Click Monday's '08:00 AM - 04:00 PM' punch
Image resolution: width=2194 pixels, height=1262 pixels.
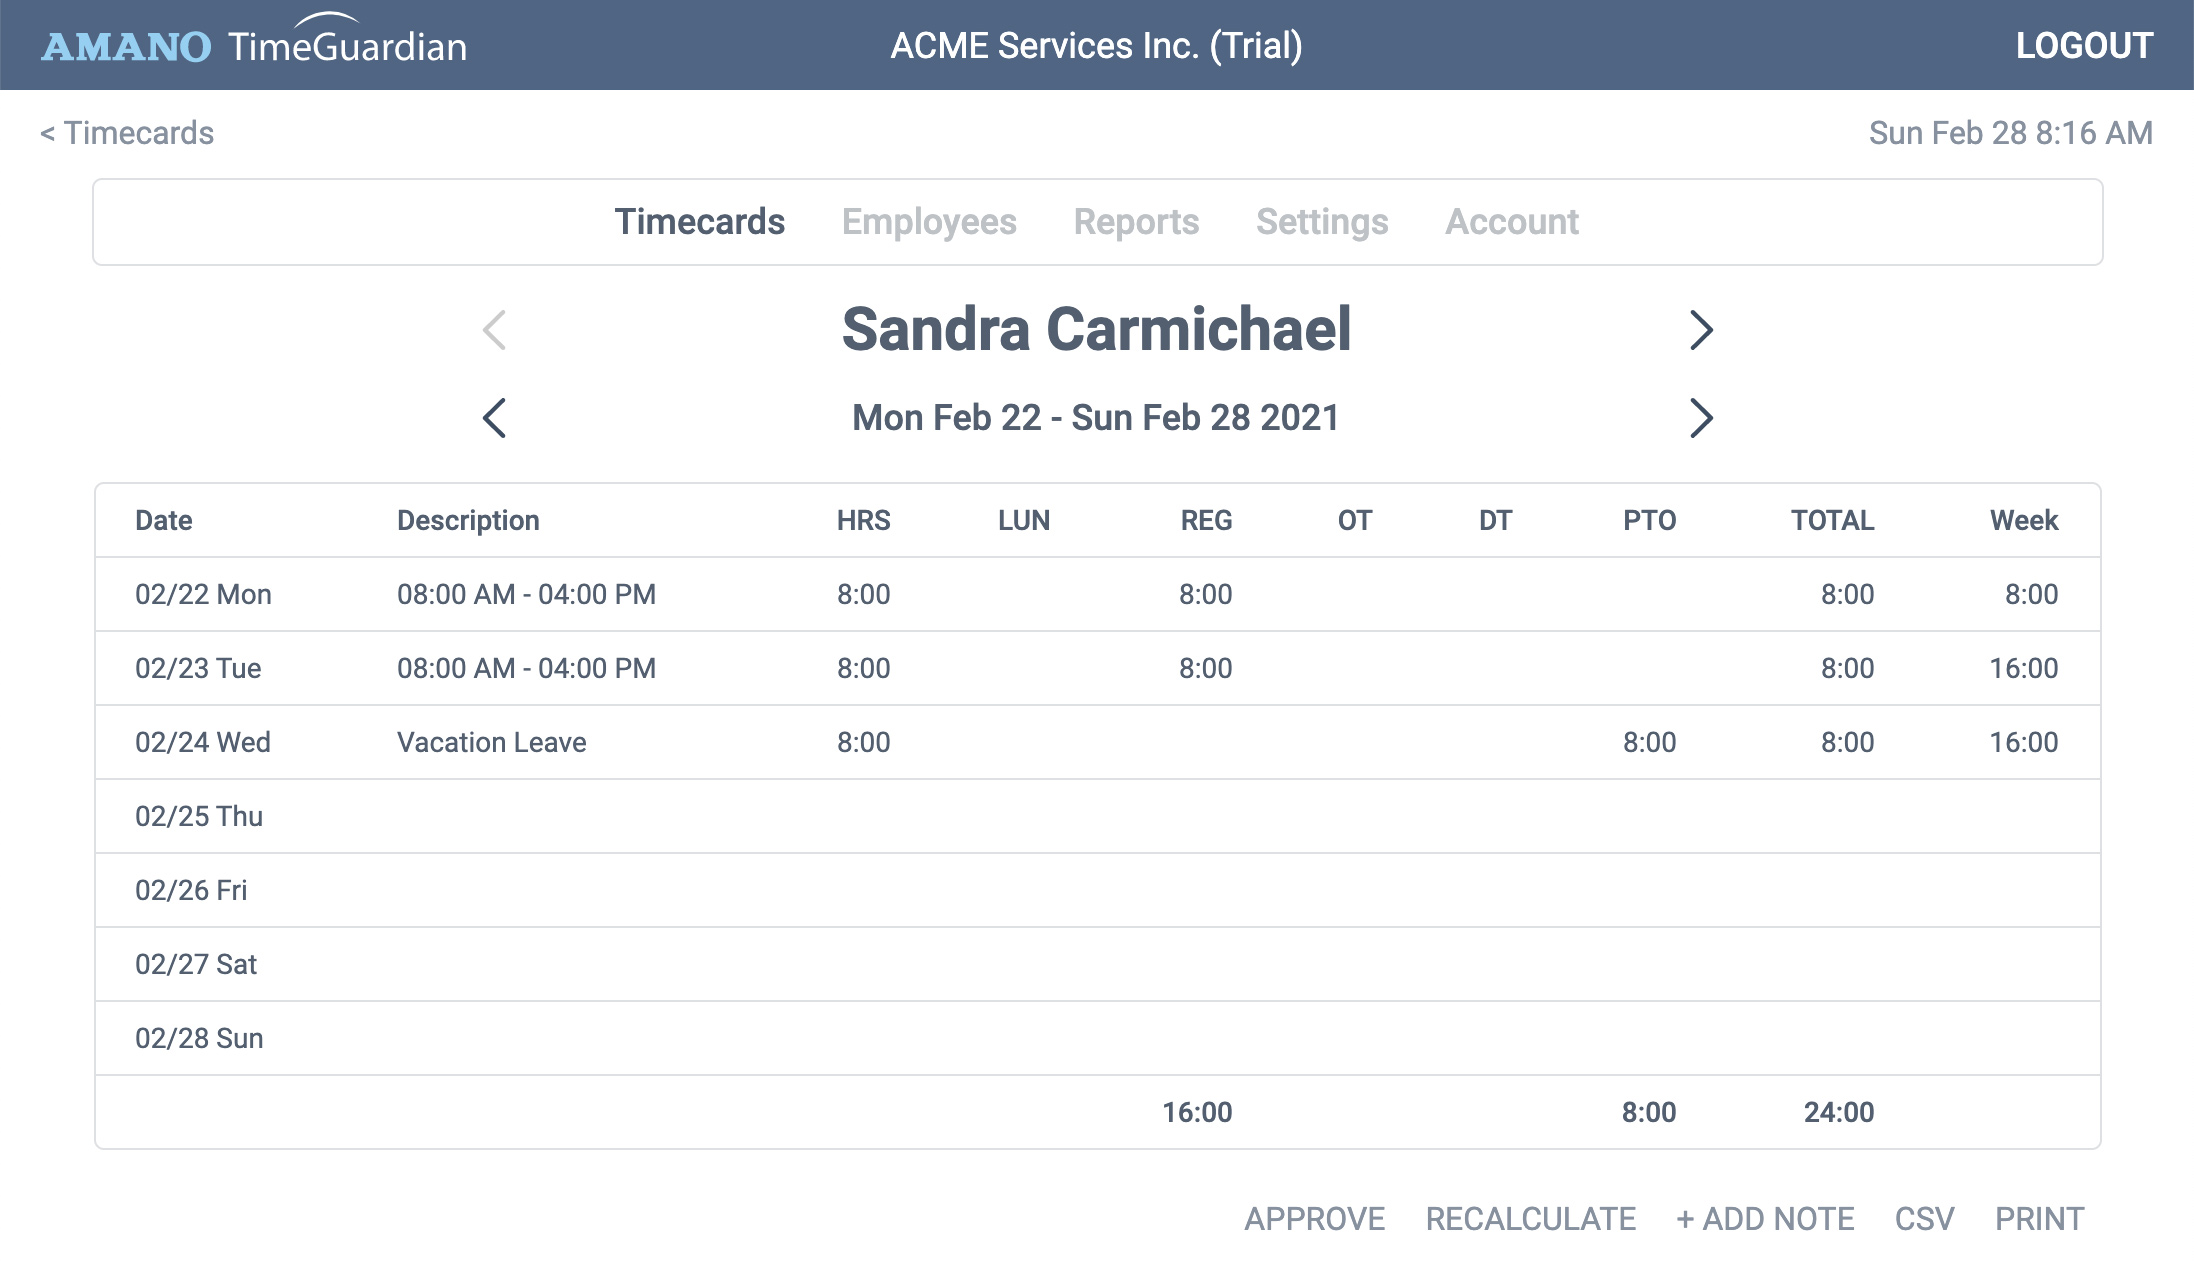coord(526,594)
